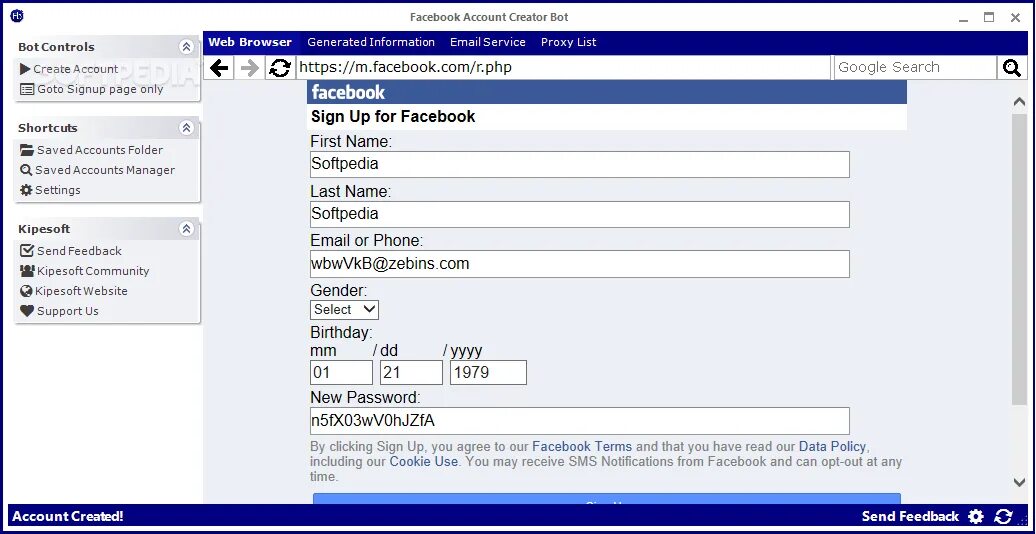The image size is (1036, 534).
Task: Click the Account Created! status text
Action: 68,517
